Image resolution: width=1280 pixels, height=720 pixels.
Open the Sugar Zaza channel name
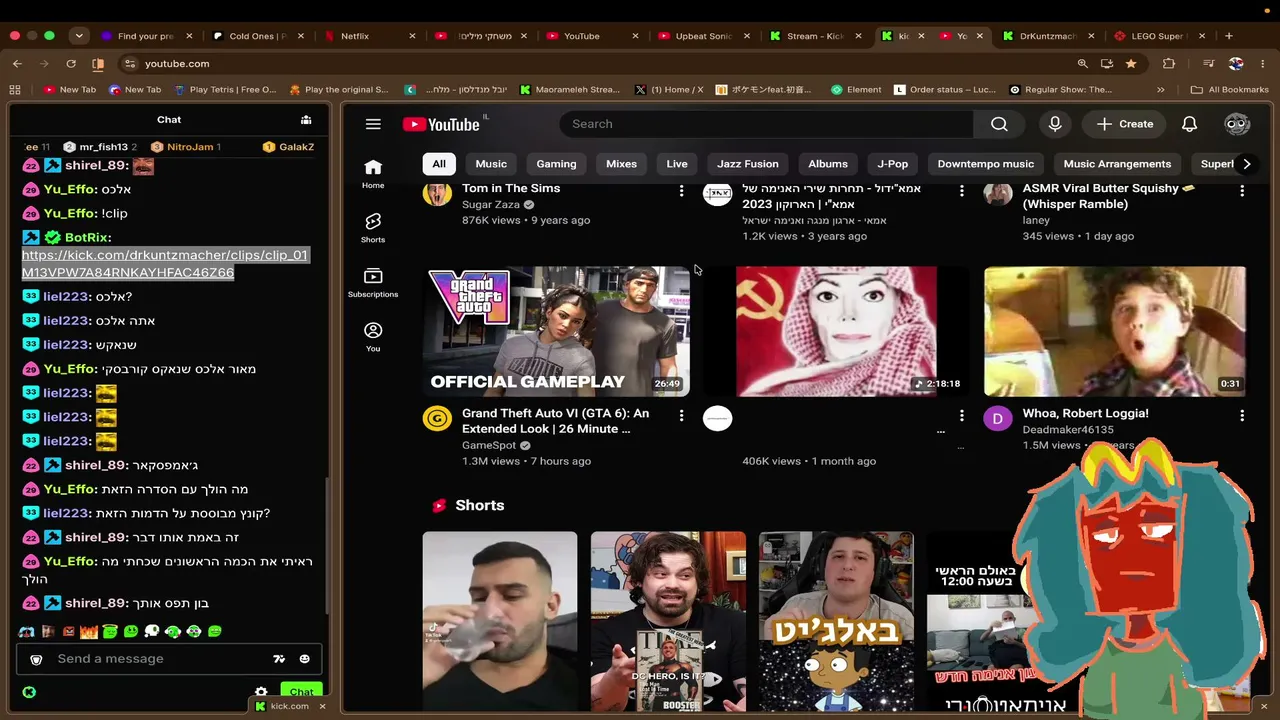pos(491,205)
